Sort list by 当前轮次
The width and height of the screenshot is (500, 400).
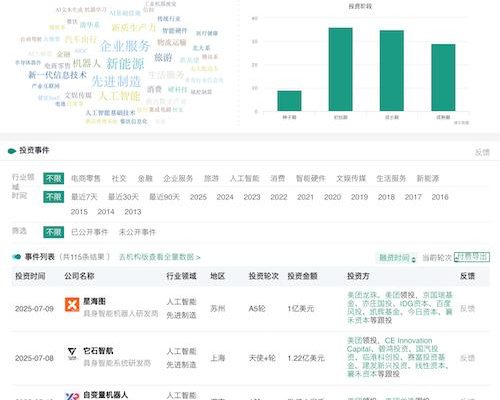[437, 258]
